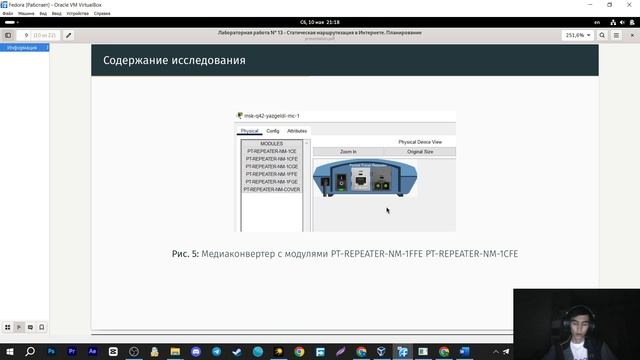Open Steam from the taskbar

click(237, 352)
